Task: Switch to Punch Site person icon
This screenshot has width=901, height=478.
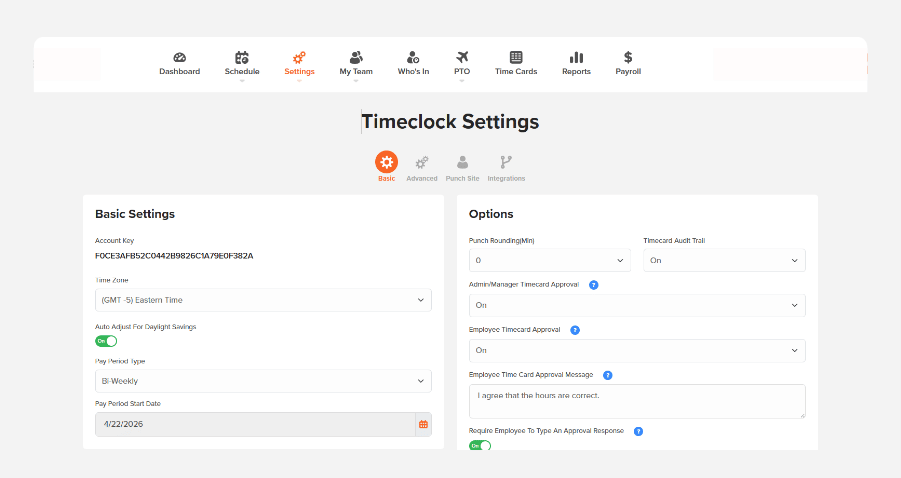Action: pyautogui.click(x=463, y=162)
